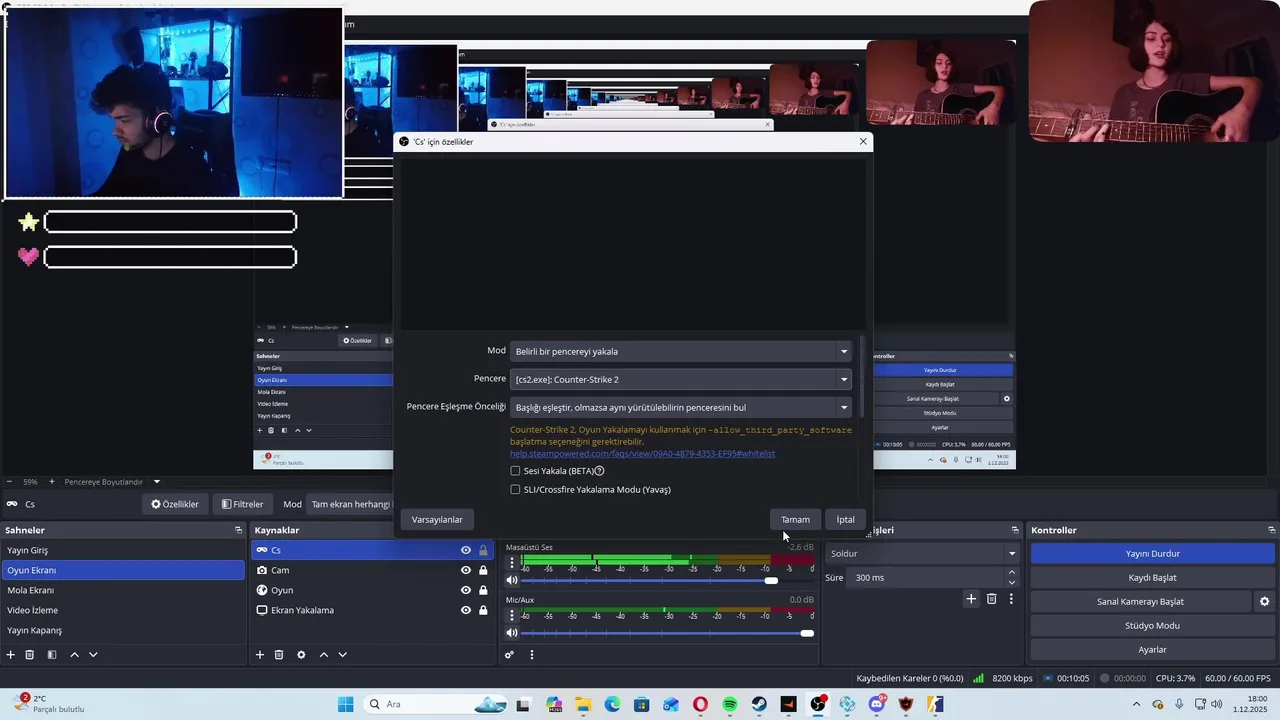Open the mixer's bottom three-dot menu
The image size is (1280, 720).
pos(532,654)
